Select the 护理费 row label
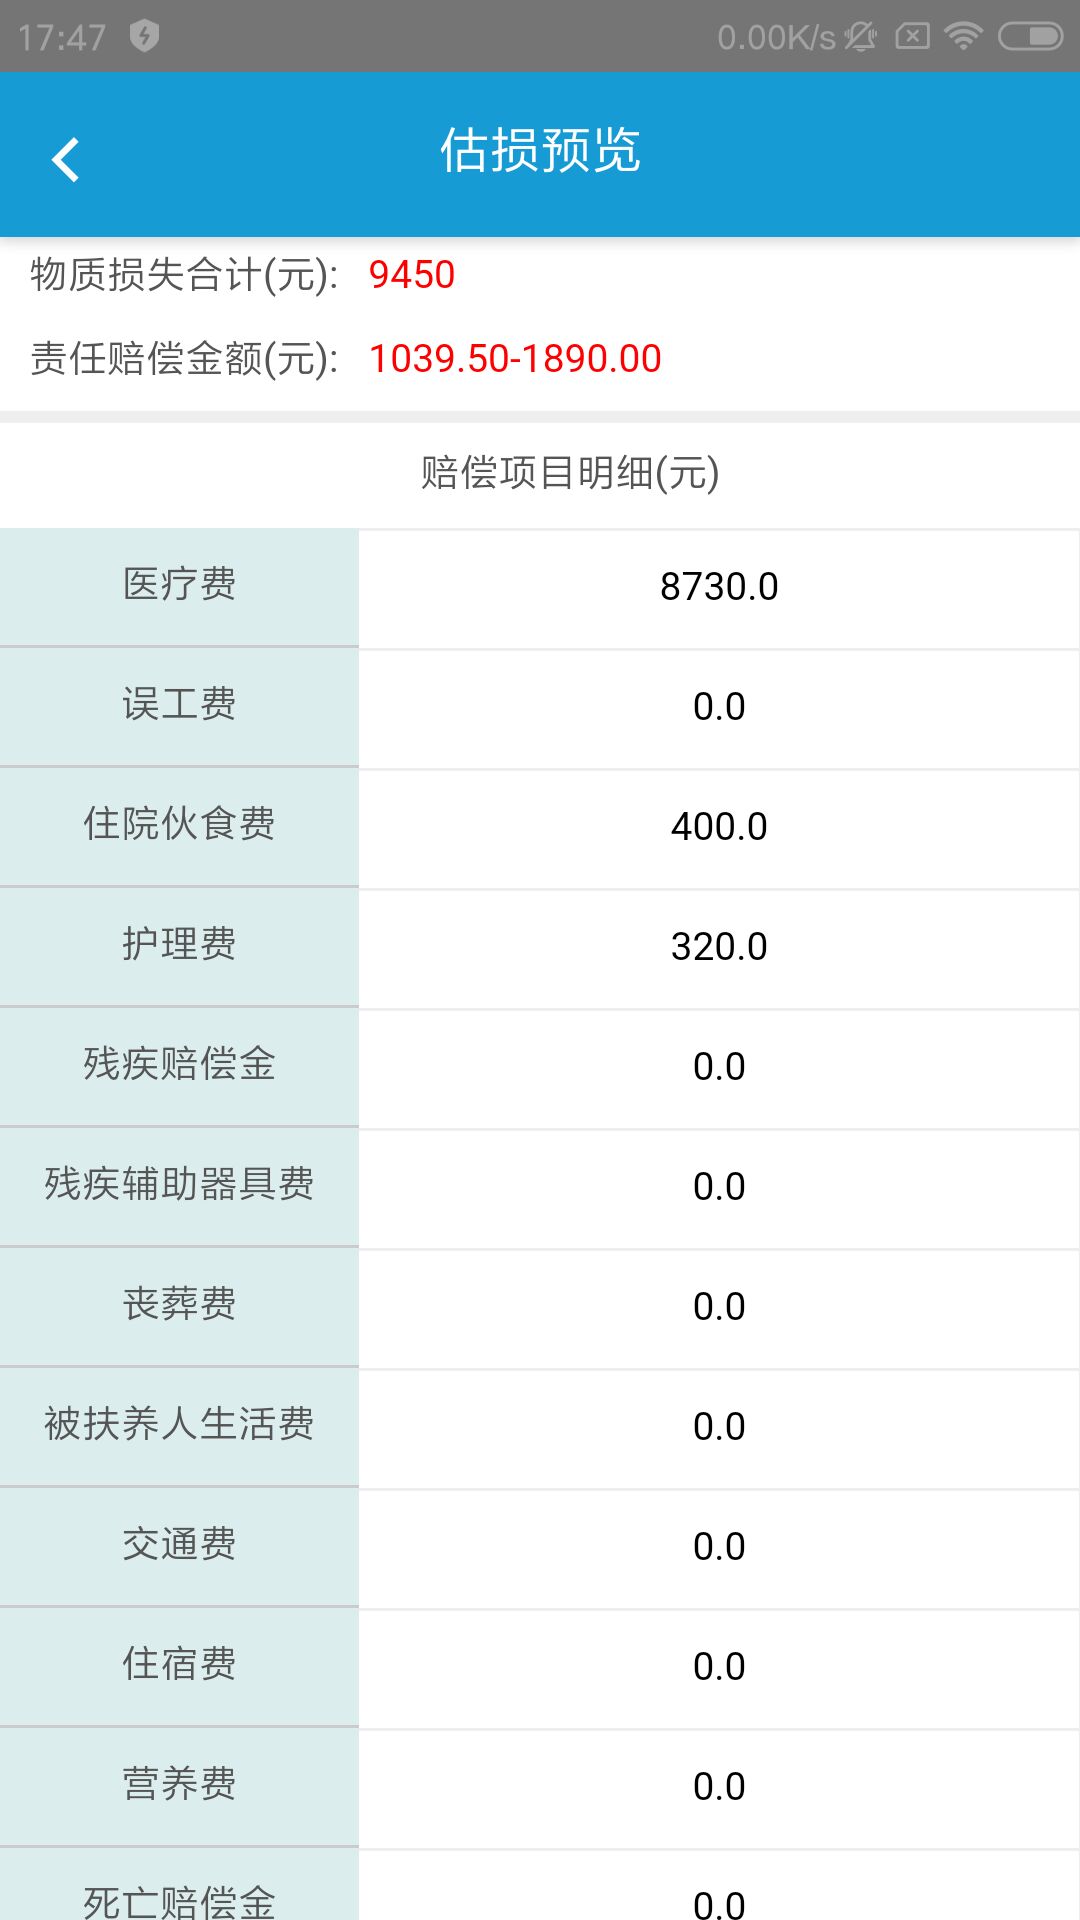This screenshot has width=1080, height=1920. (x=179, y=945)
